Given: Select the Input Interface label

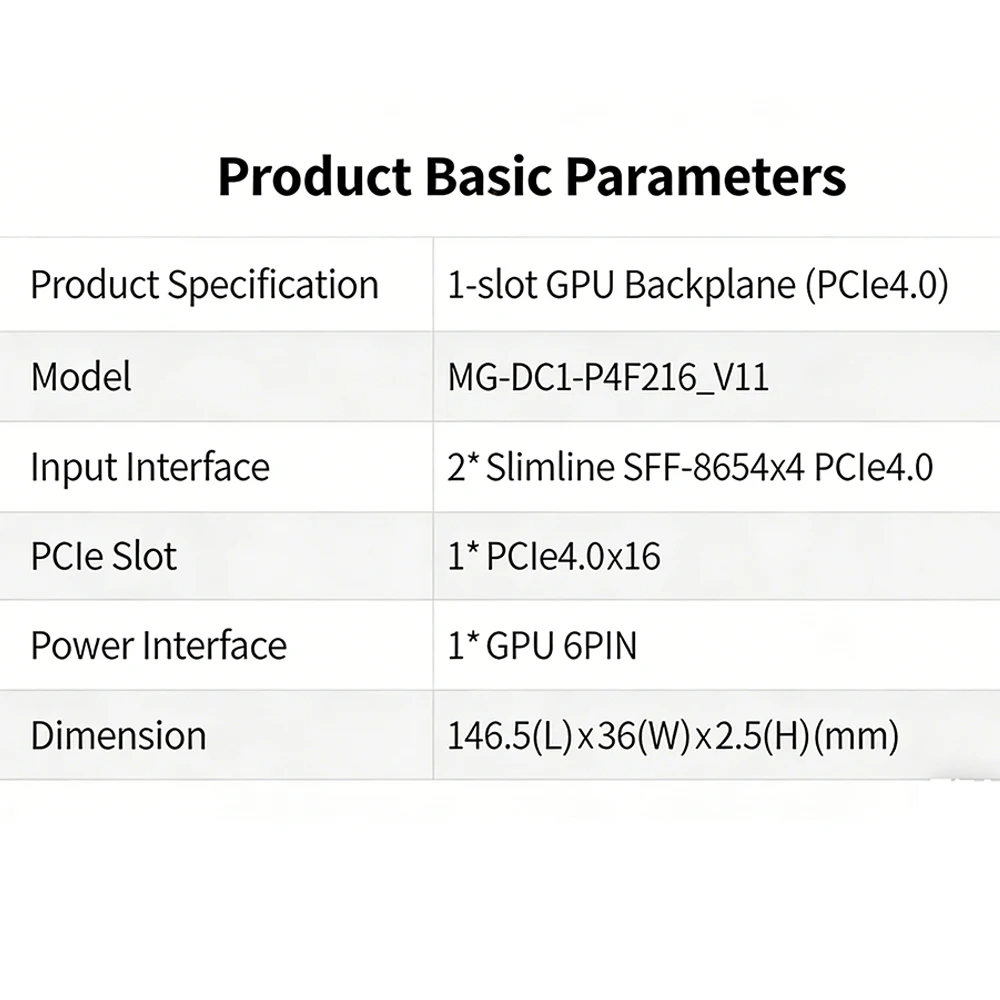Looking at the screenshot, I should pyautogui.click(x=150, y=467).
